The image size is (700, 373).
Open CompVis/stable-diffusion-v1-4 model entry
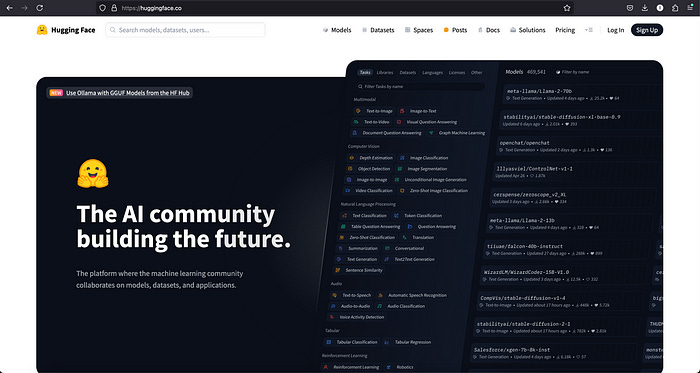pyautogui.click(x=558, y=301)
